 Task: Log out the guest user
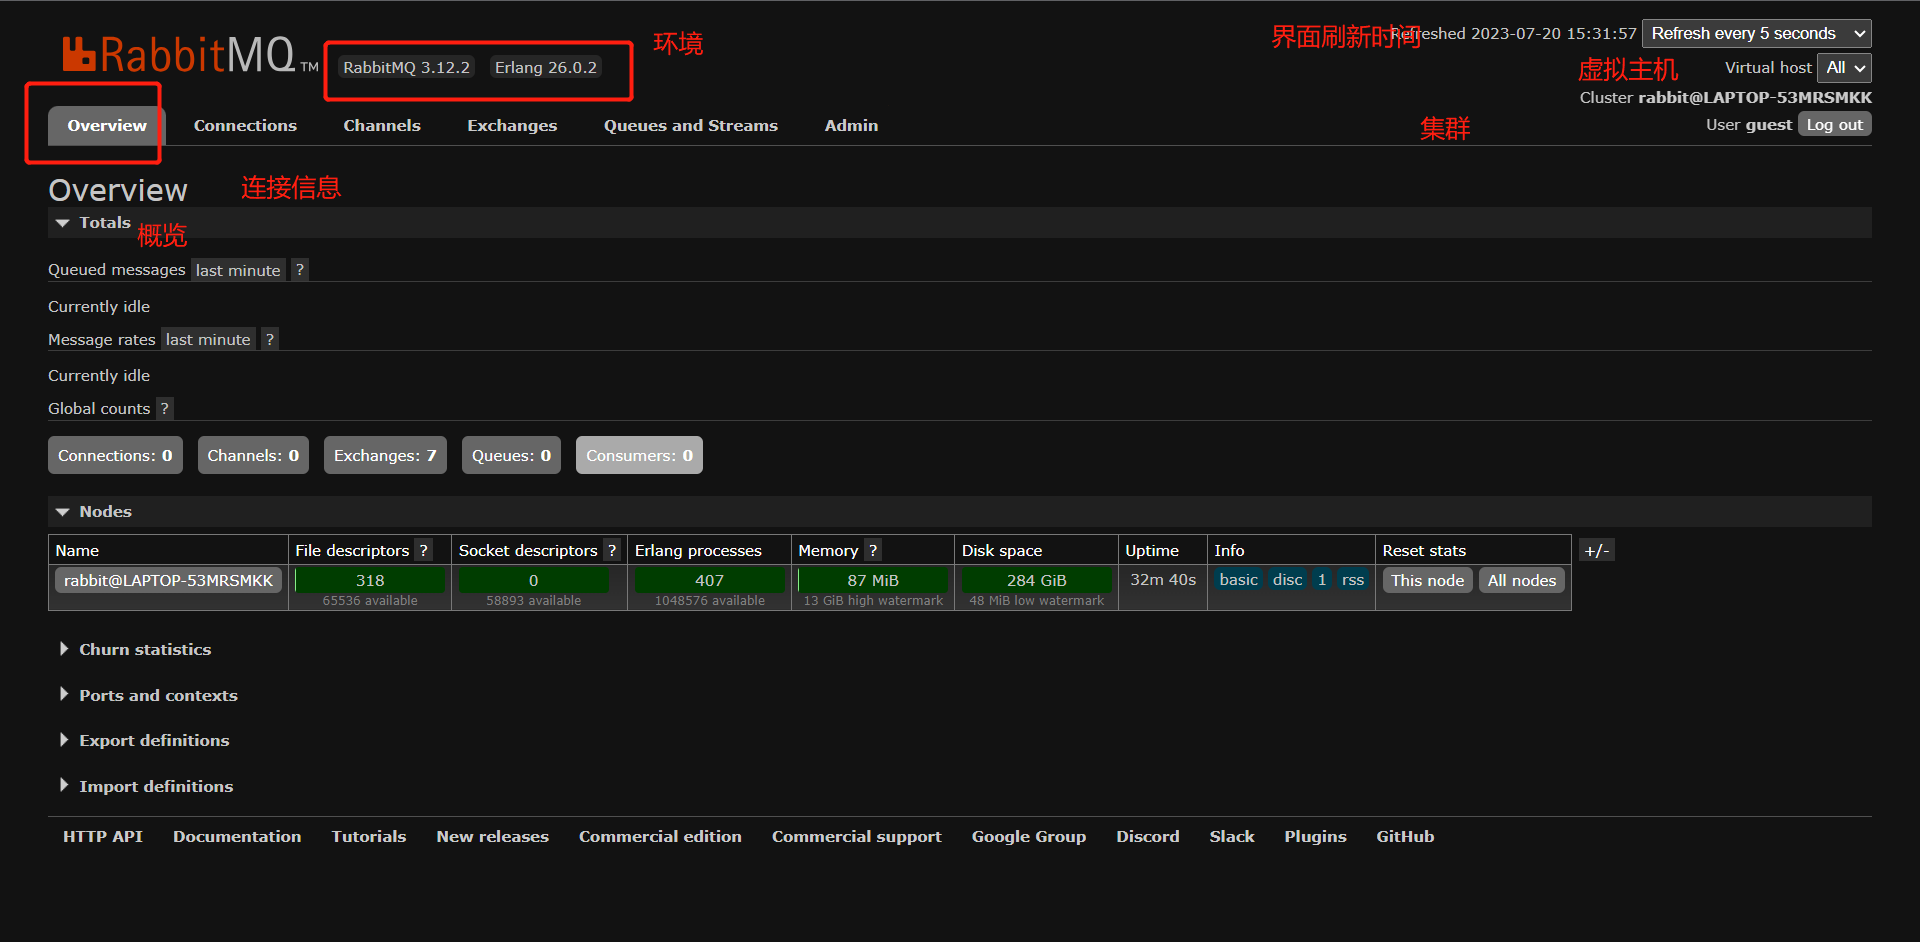(1834, 124)
